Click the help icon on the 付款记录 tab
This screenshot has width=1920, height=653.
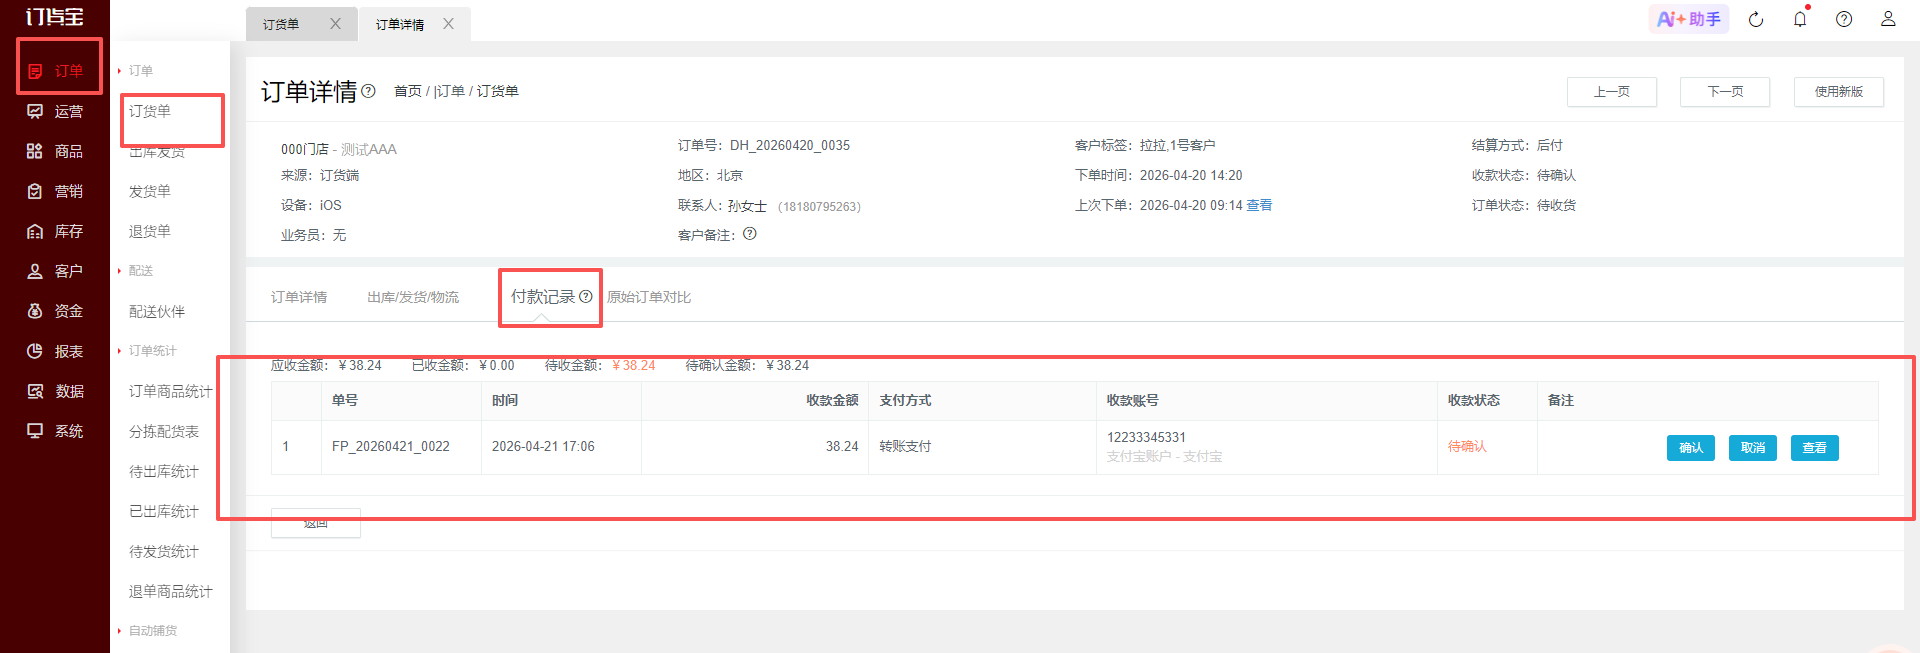point(586,296)
